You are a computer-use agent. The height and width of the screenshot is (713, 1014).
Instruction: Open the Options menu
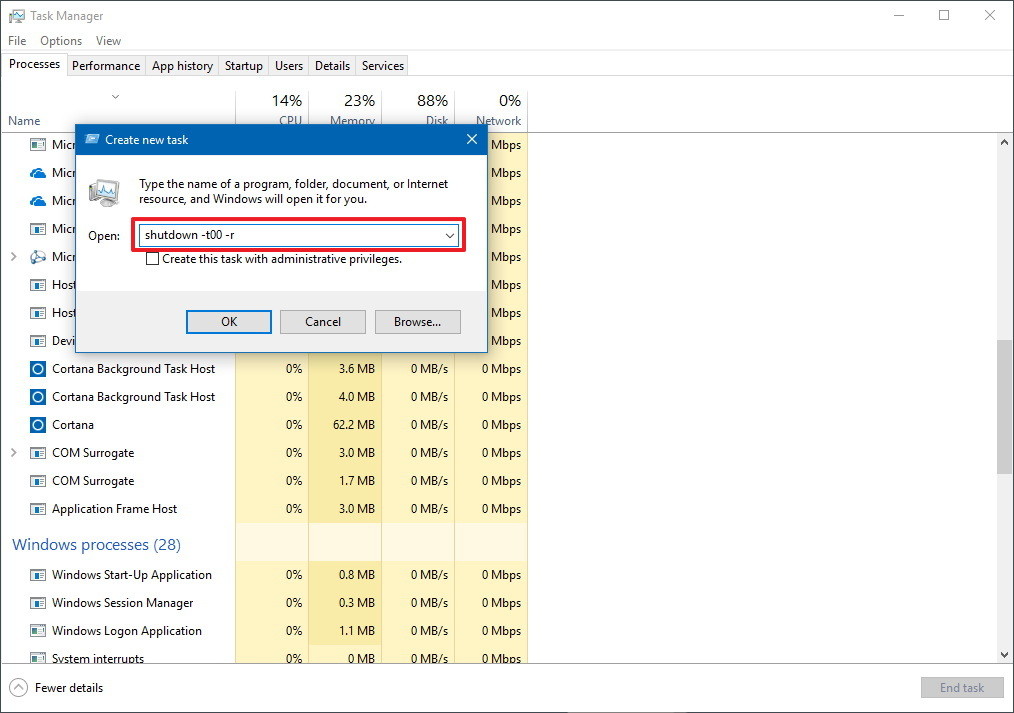click(60, 40)
